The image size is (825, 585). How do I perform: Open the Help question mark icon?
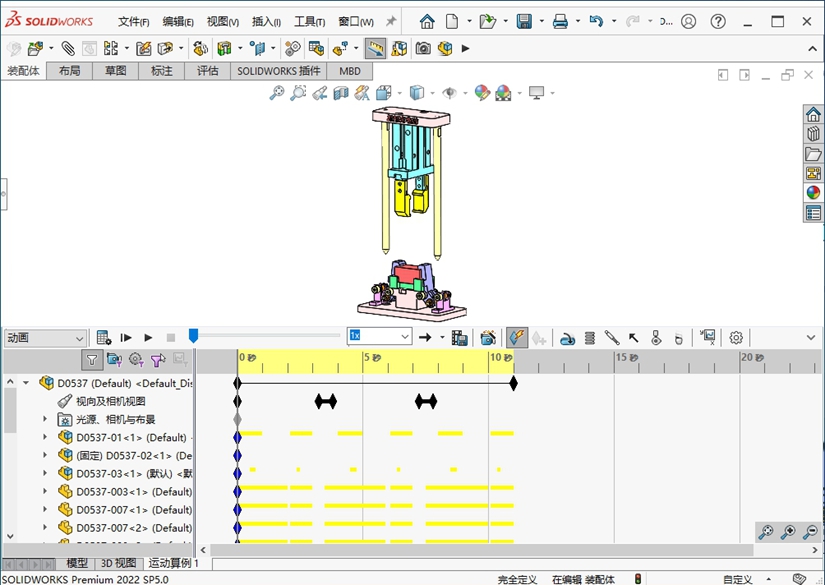point(718,22)
